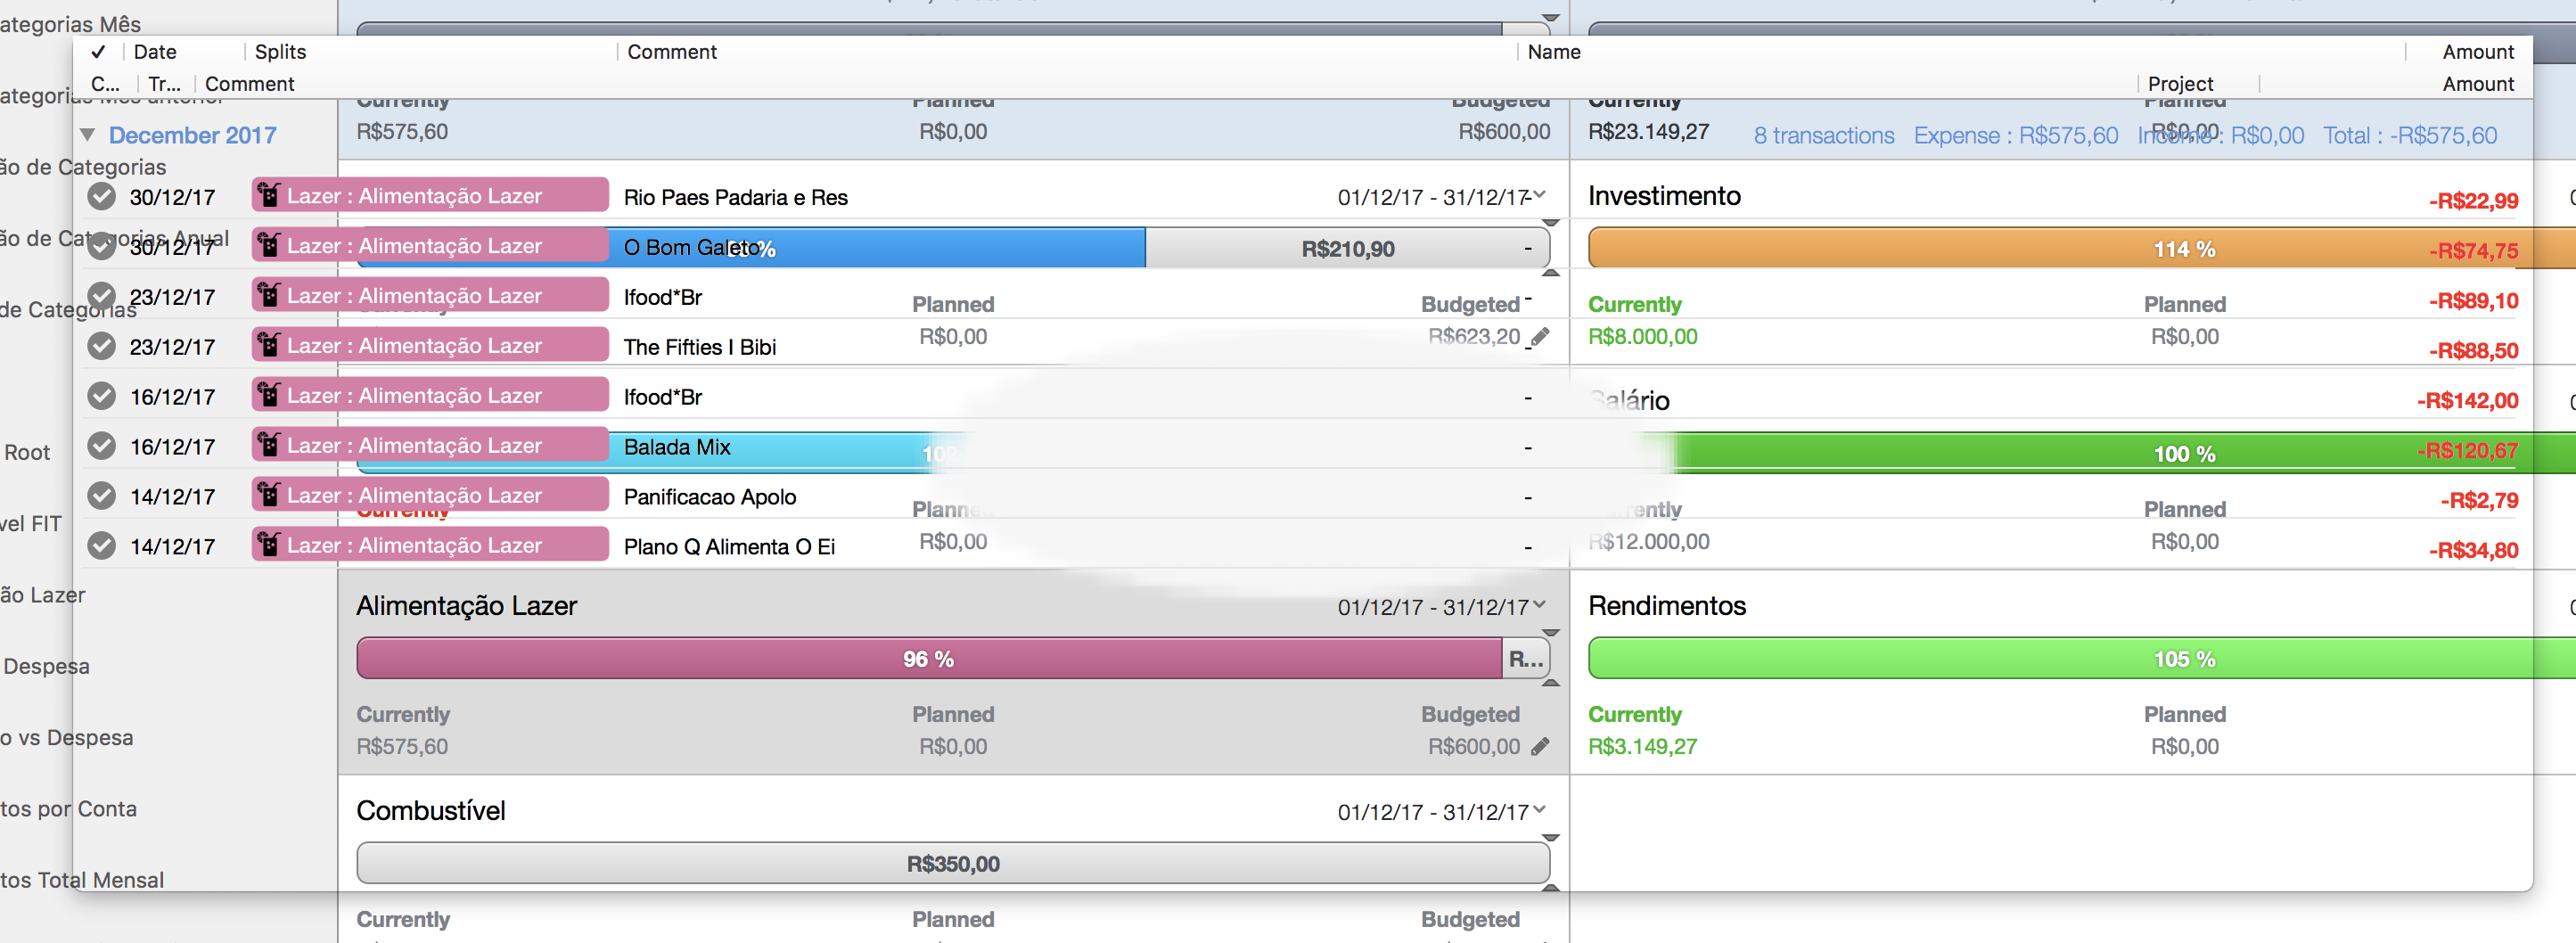Click category icon in Balada Mix row

pyautogui.click(x=268, y=444)
